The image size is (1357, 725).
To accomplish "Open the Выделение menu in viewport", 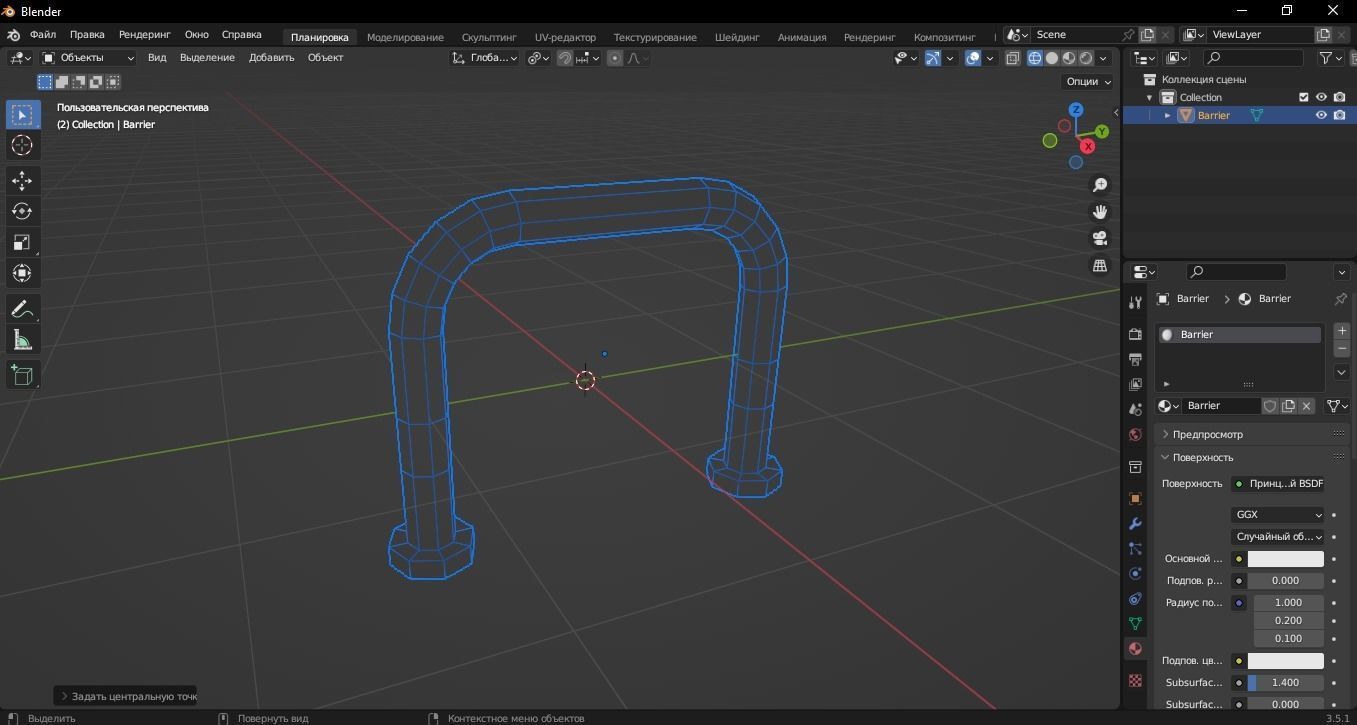I will (x=207, y=58).
